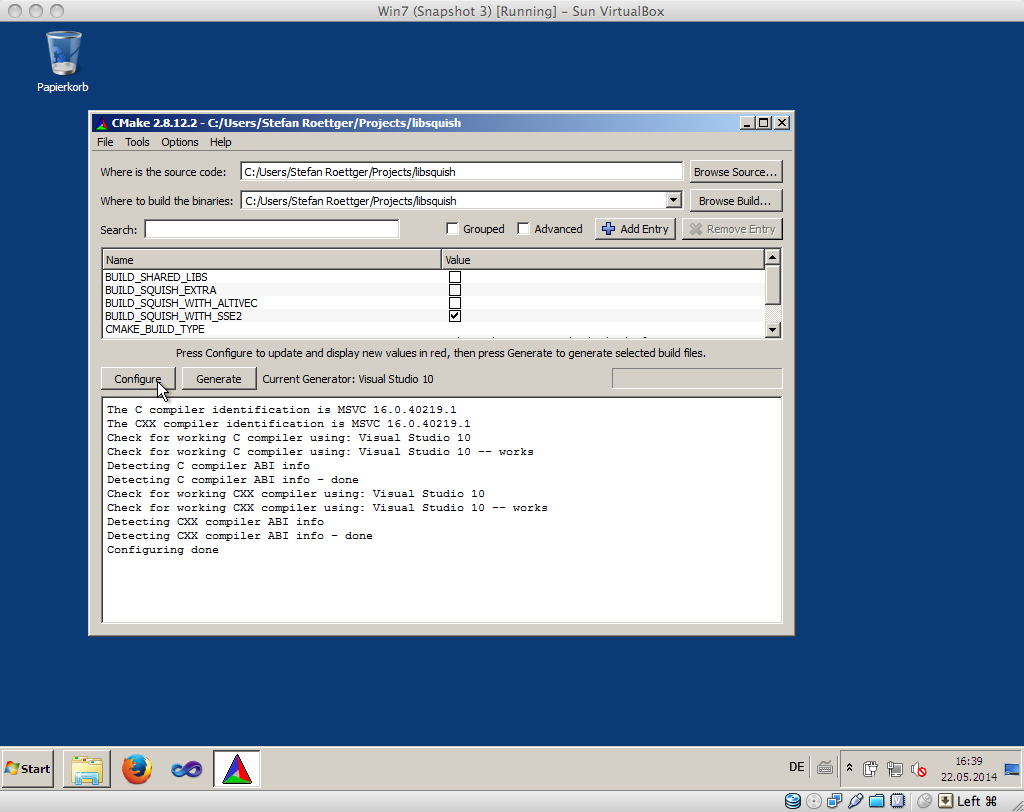
Task: Click the scroll down arrow of cache list
Action: coord(773,330)
